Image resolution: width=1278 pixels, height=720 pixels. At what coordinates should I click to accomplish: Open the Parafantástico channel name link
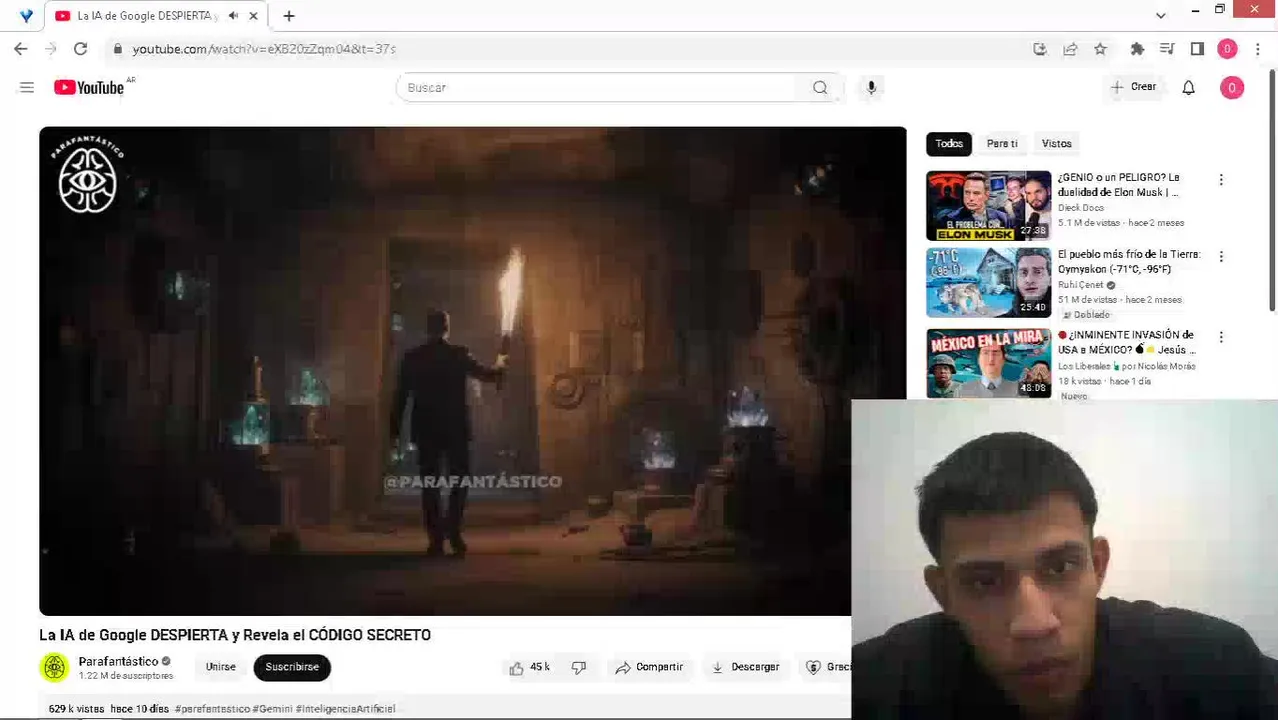click(118, 661)
